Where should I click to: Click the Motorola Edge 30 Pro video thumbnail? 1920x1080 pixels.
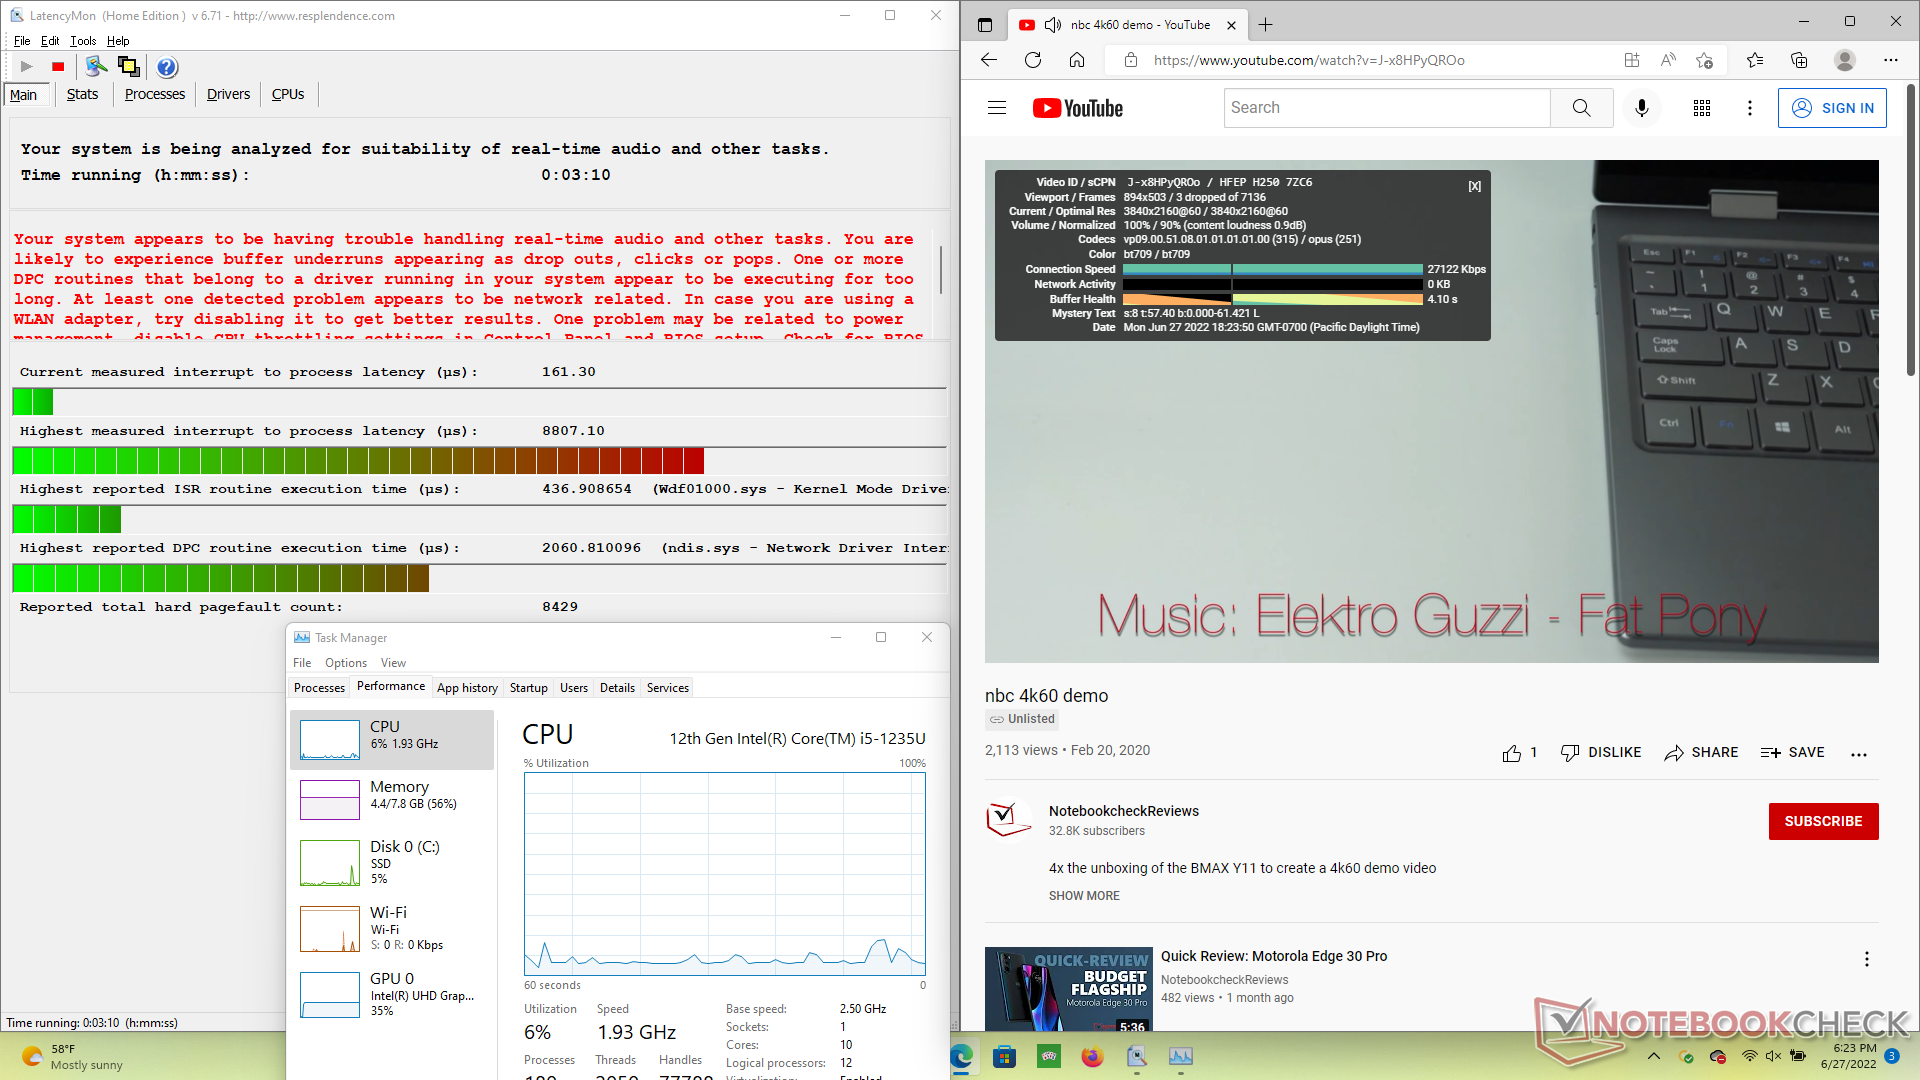pos(1067,989)
